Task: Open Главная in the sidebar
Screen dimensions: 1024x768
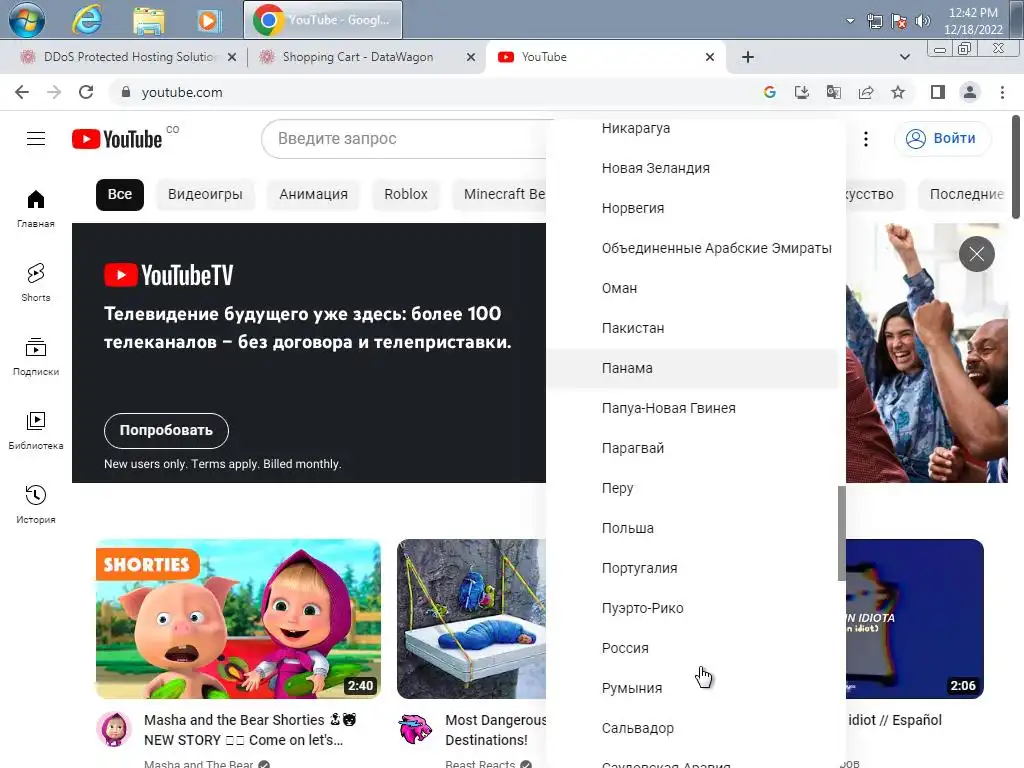Action: [x=36, y=209]
